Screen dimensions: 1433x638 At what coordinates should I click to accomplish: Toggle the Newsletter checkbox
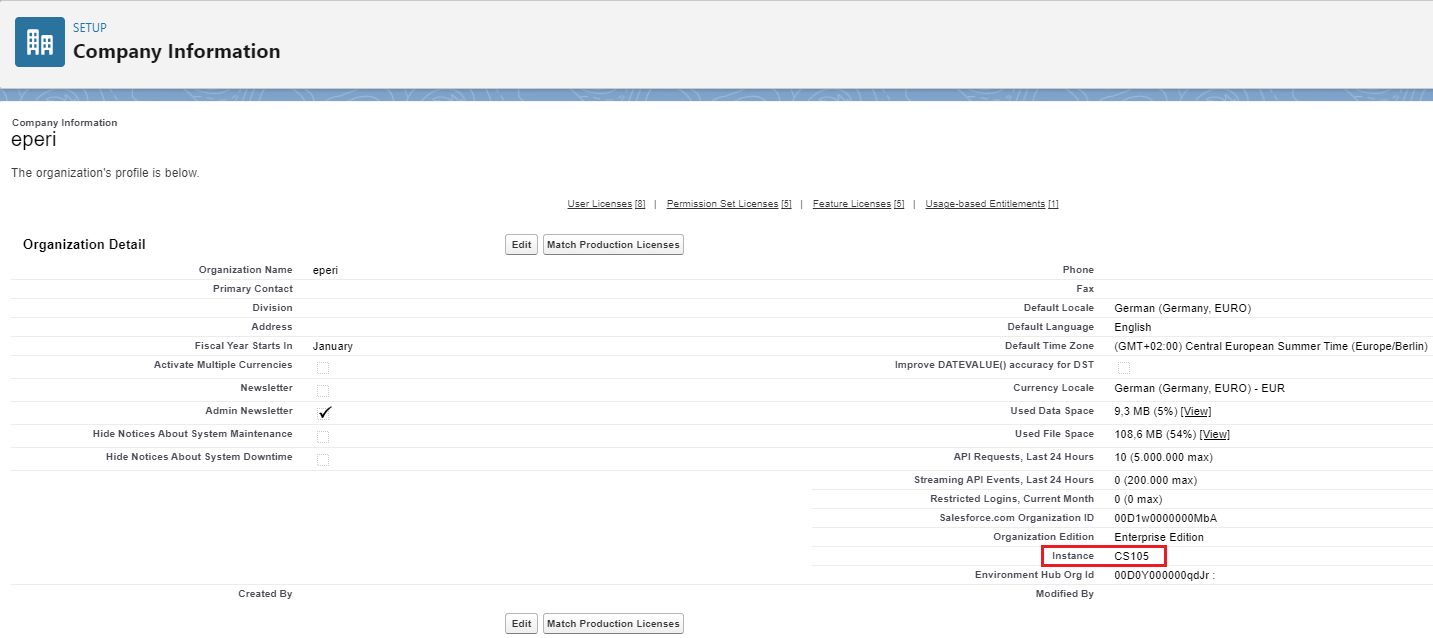[x=323, y=390]
